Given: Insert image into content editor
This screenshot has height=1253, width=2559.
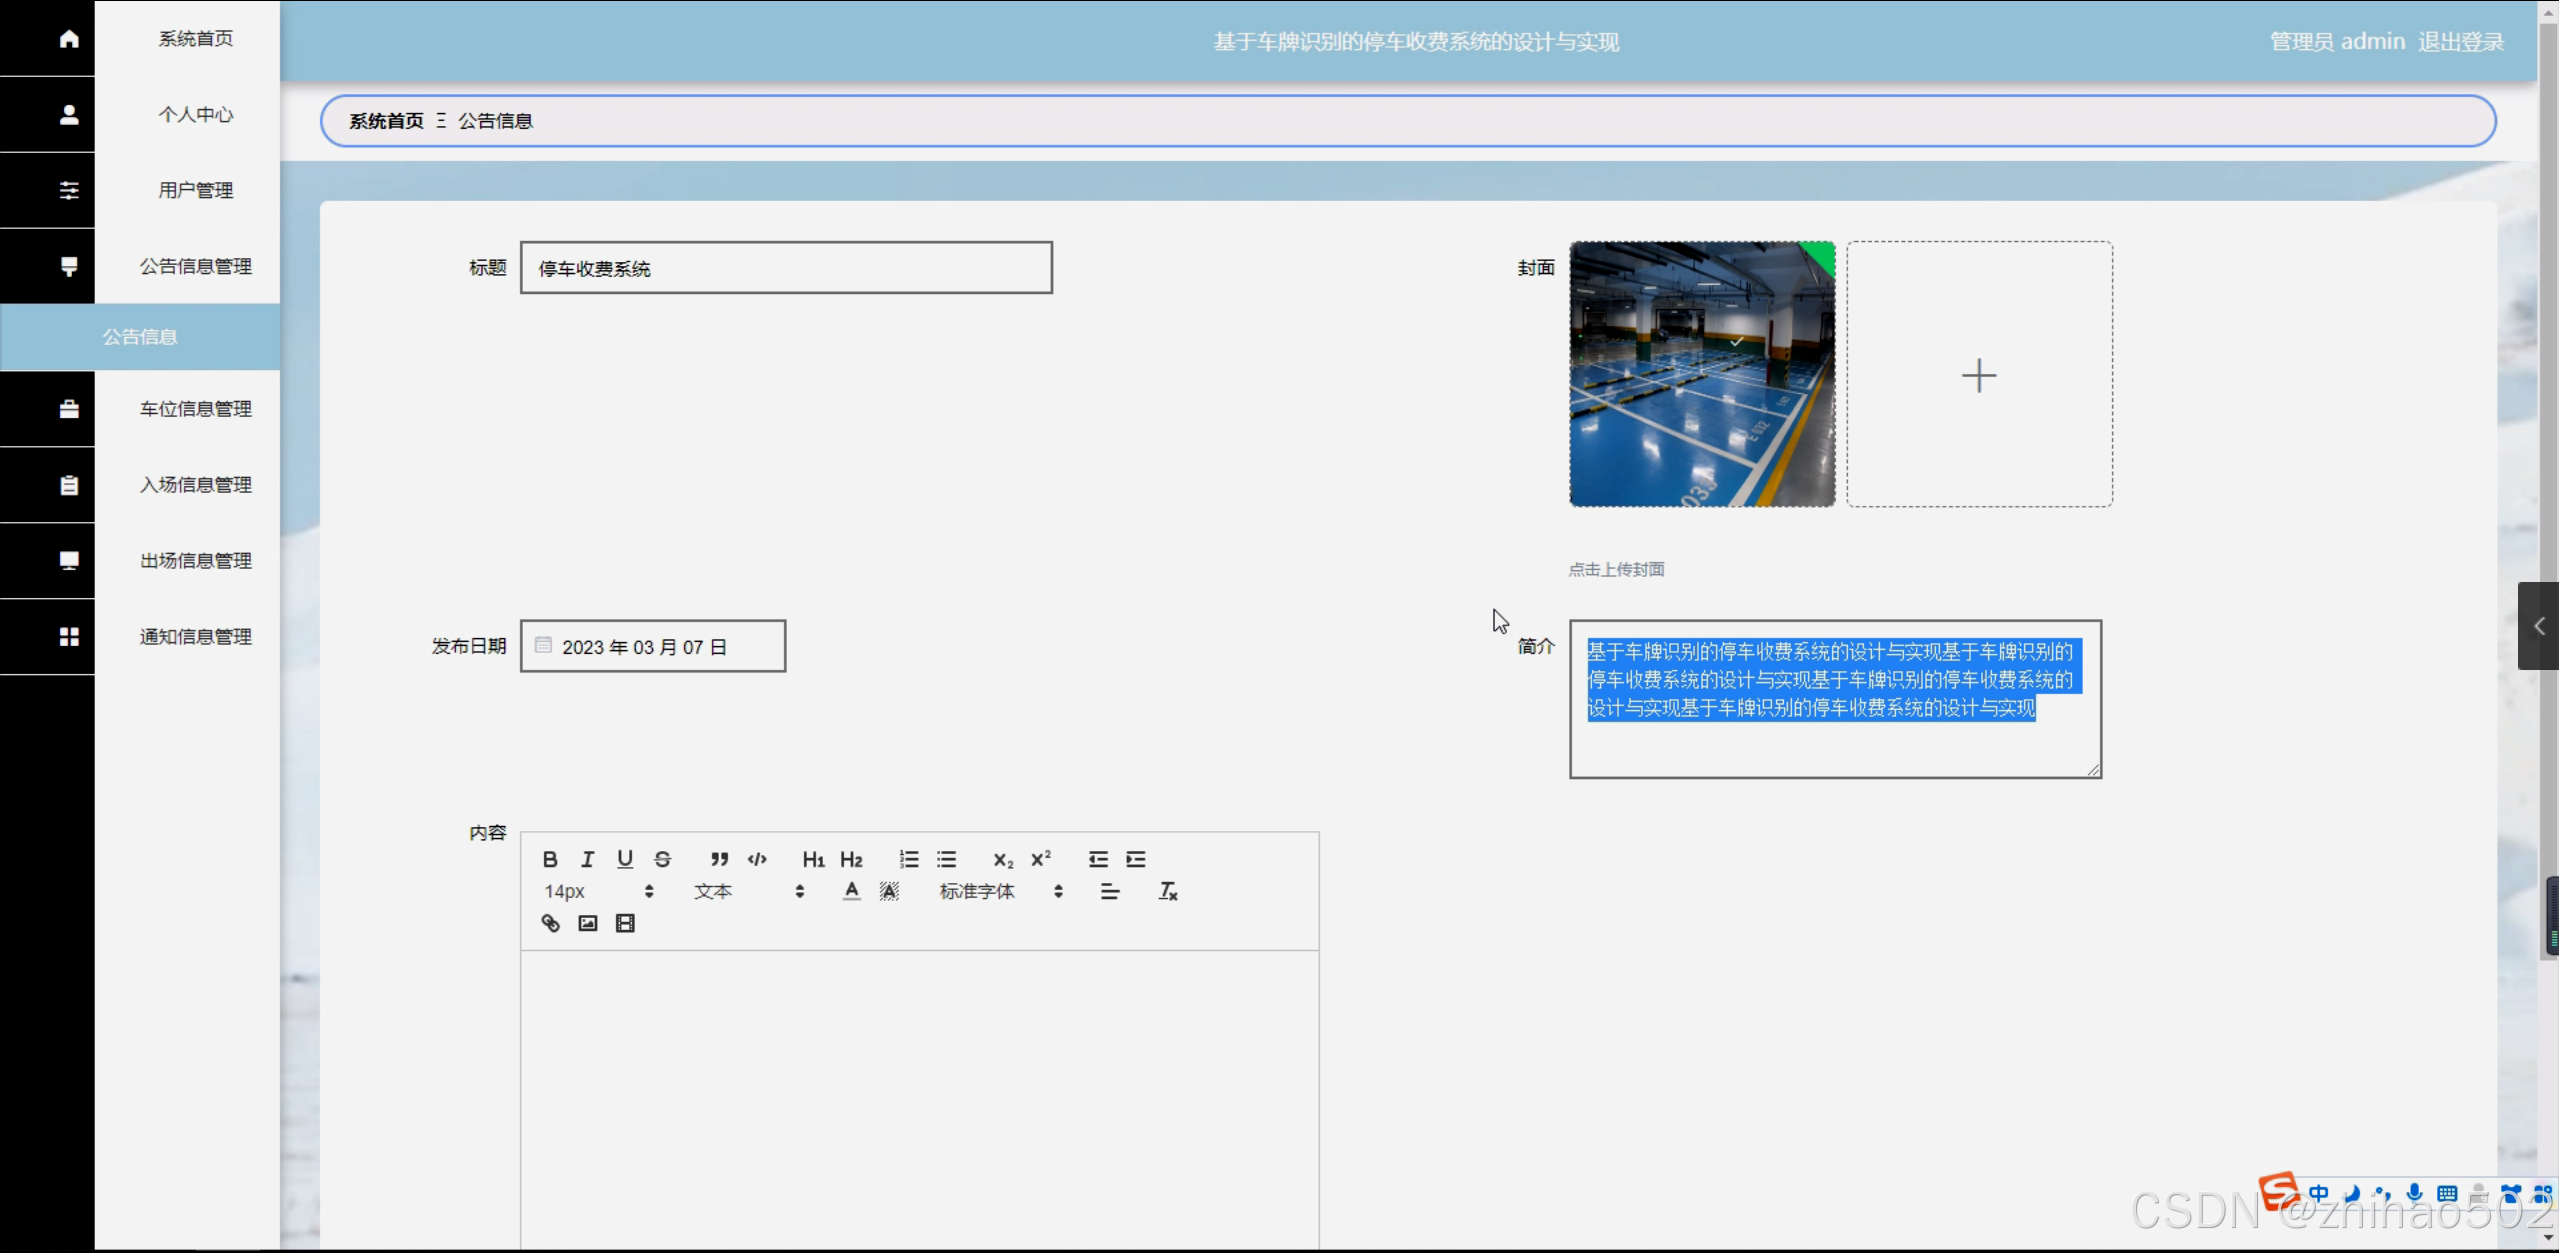Looking at the screenshot, I should pos(588,923).
